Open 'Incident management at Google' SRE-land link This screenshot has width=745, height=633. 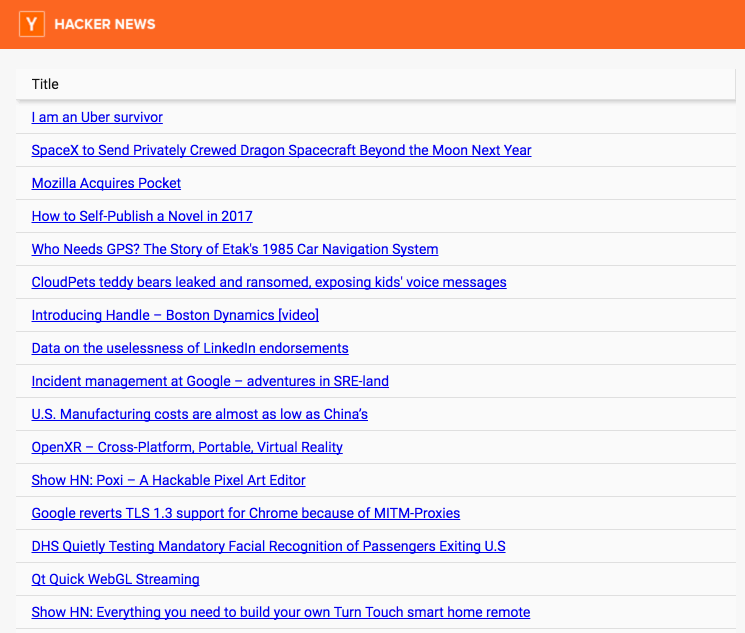click(210, 381)
